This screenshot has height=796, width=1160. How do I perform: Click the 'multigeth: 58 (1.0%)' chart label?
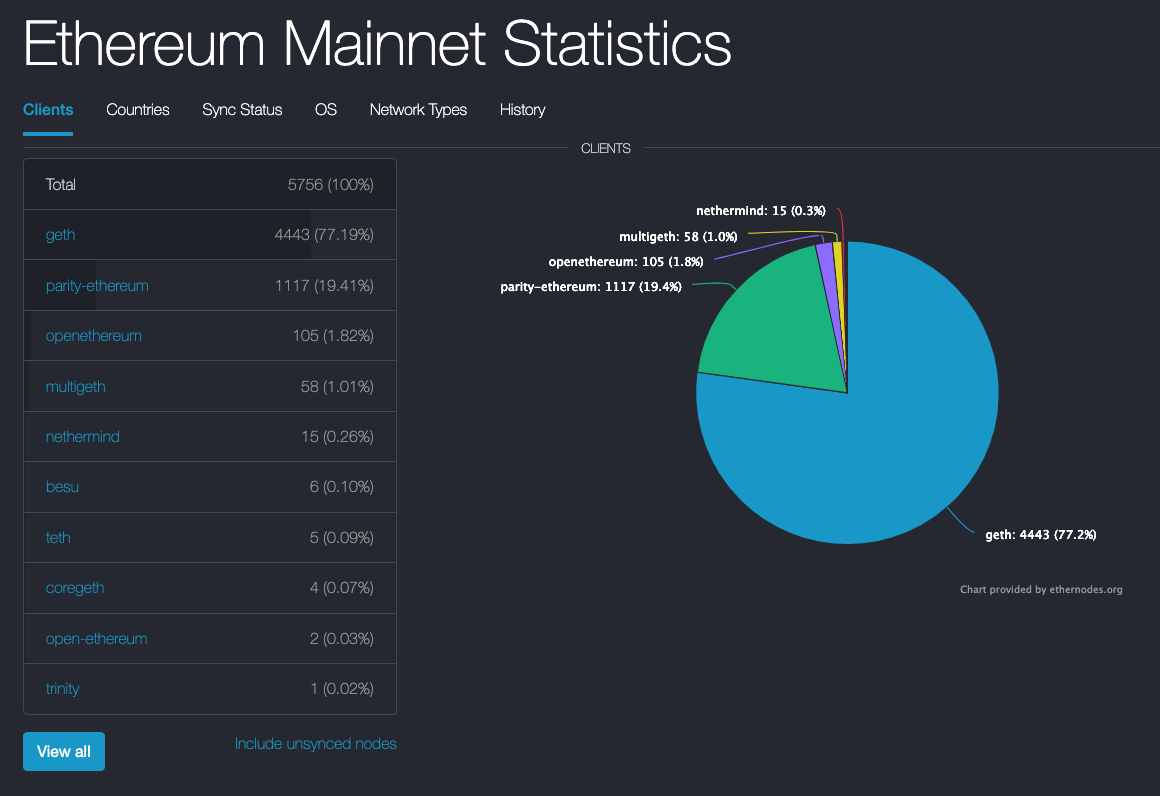coord(678,237)
